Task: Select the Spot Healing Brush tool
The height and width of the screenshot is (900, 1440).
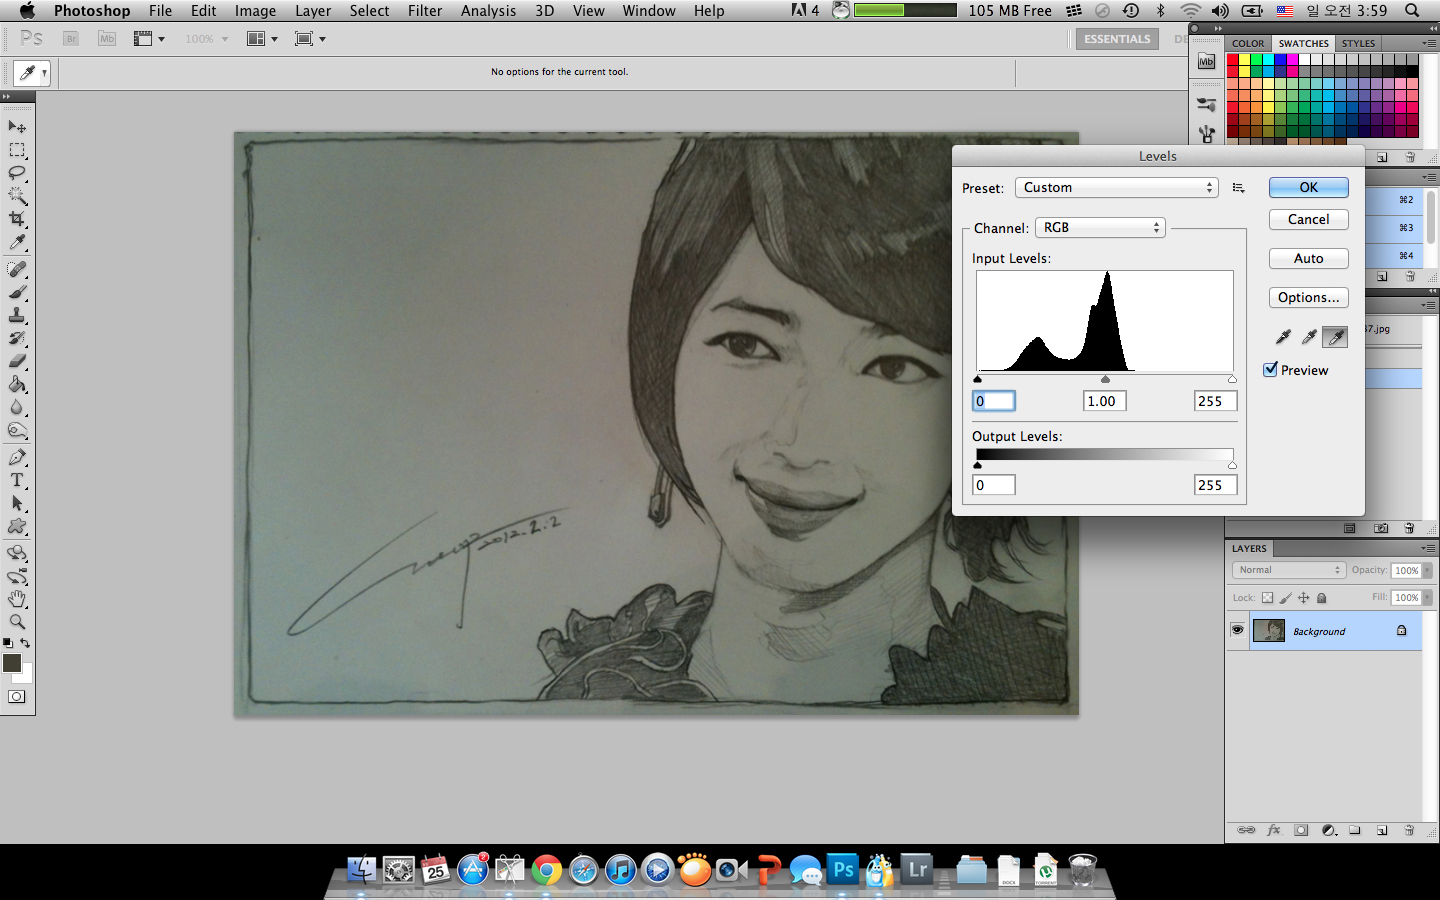Action: [17, 269]
